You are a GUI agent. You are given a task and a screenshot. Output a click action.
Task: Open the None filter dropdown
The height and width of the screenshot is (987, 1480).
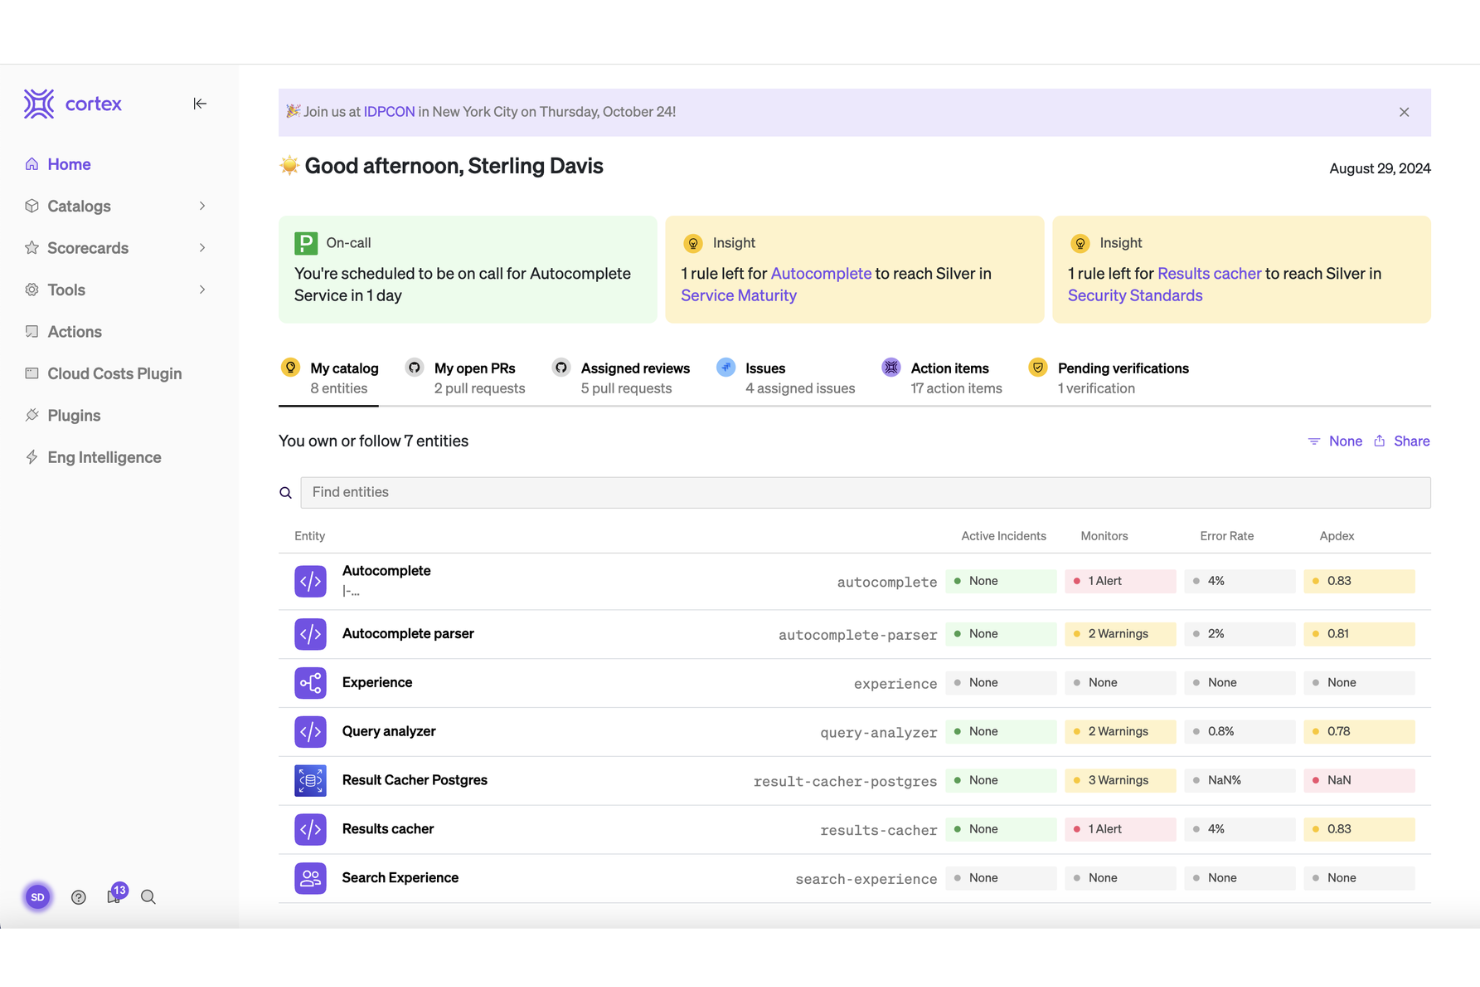(1335, 441)
